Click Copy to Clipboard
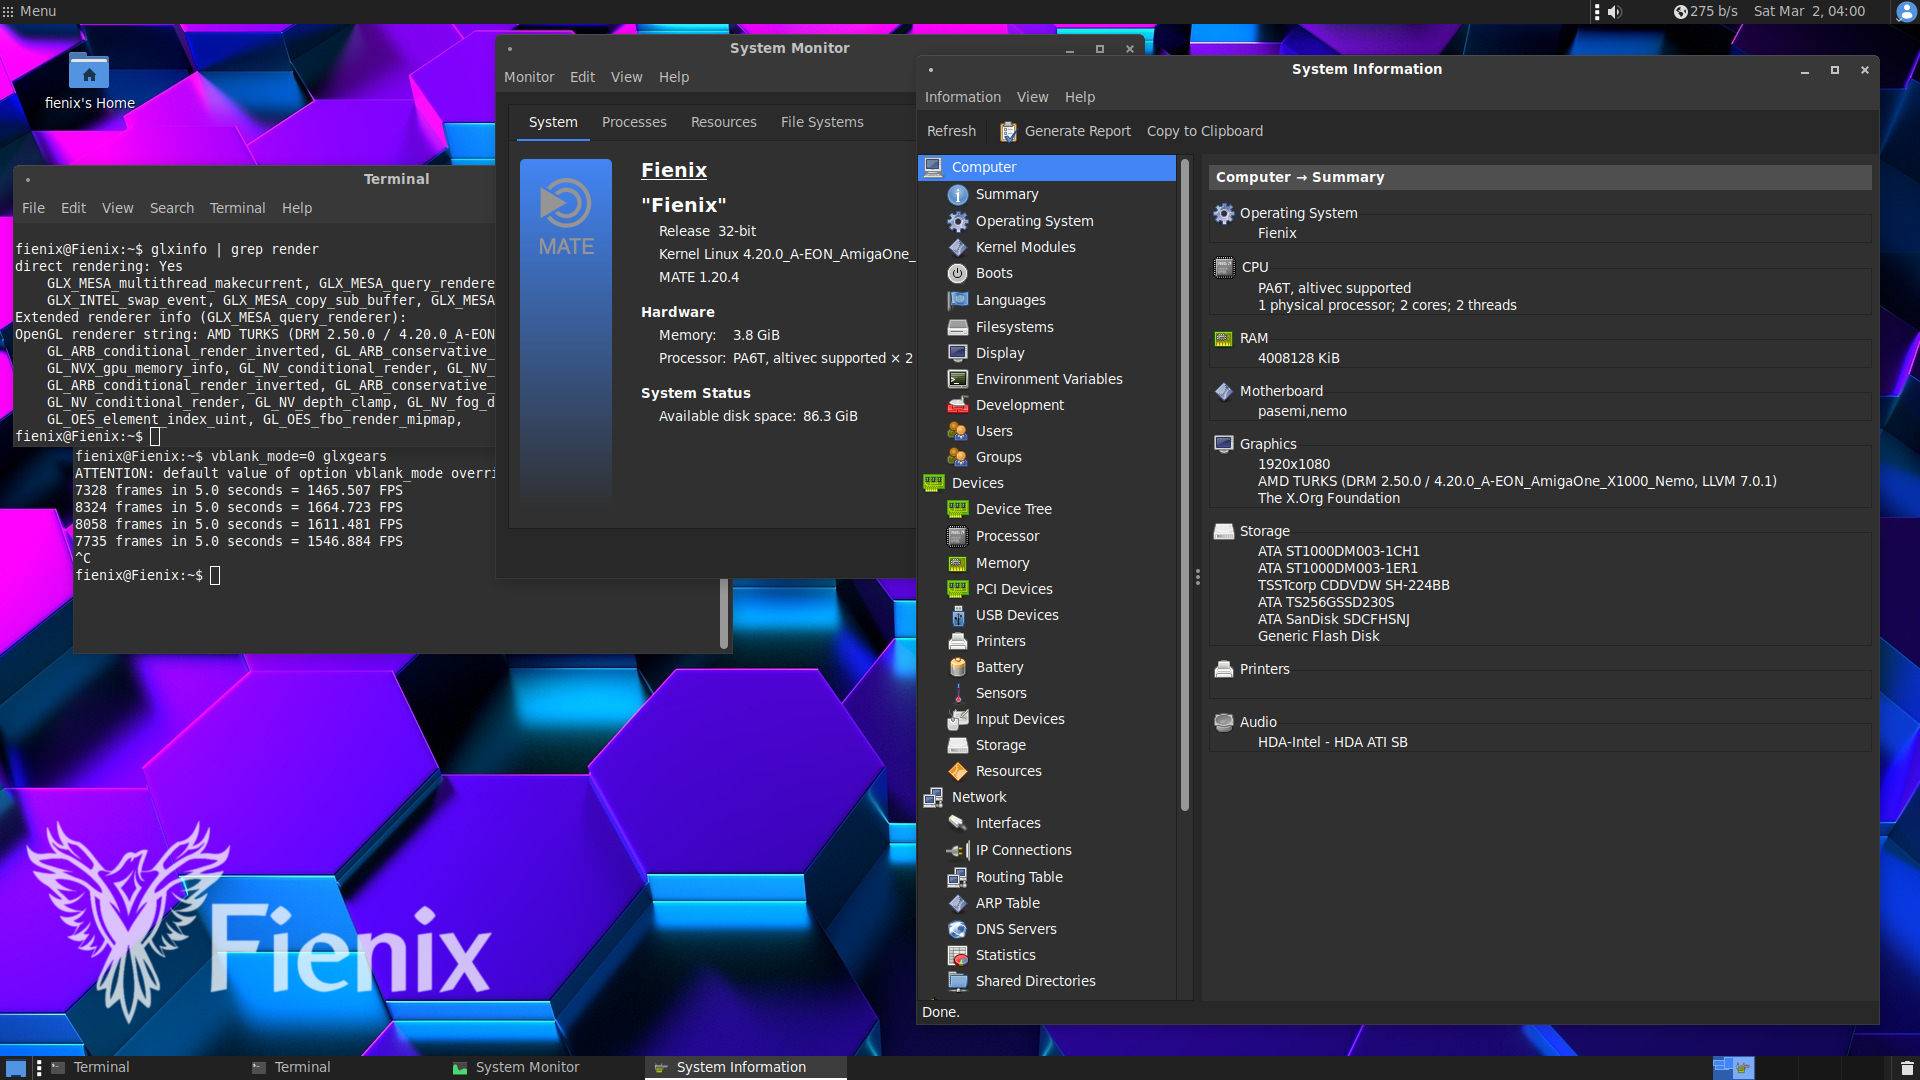This screenshot has width=1920, height=1080. (x=1204, y=131)
